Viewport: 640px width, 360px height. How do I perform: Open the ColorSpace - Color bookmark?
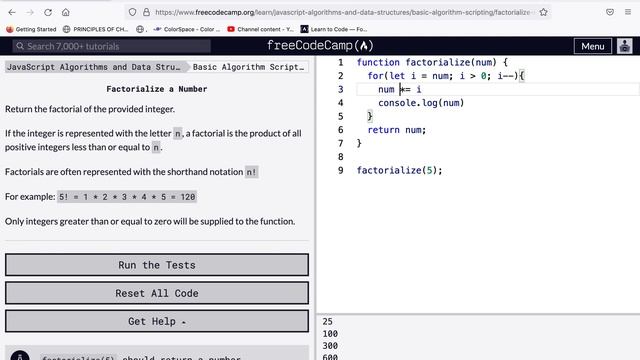tap(187, 29)
